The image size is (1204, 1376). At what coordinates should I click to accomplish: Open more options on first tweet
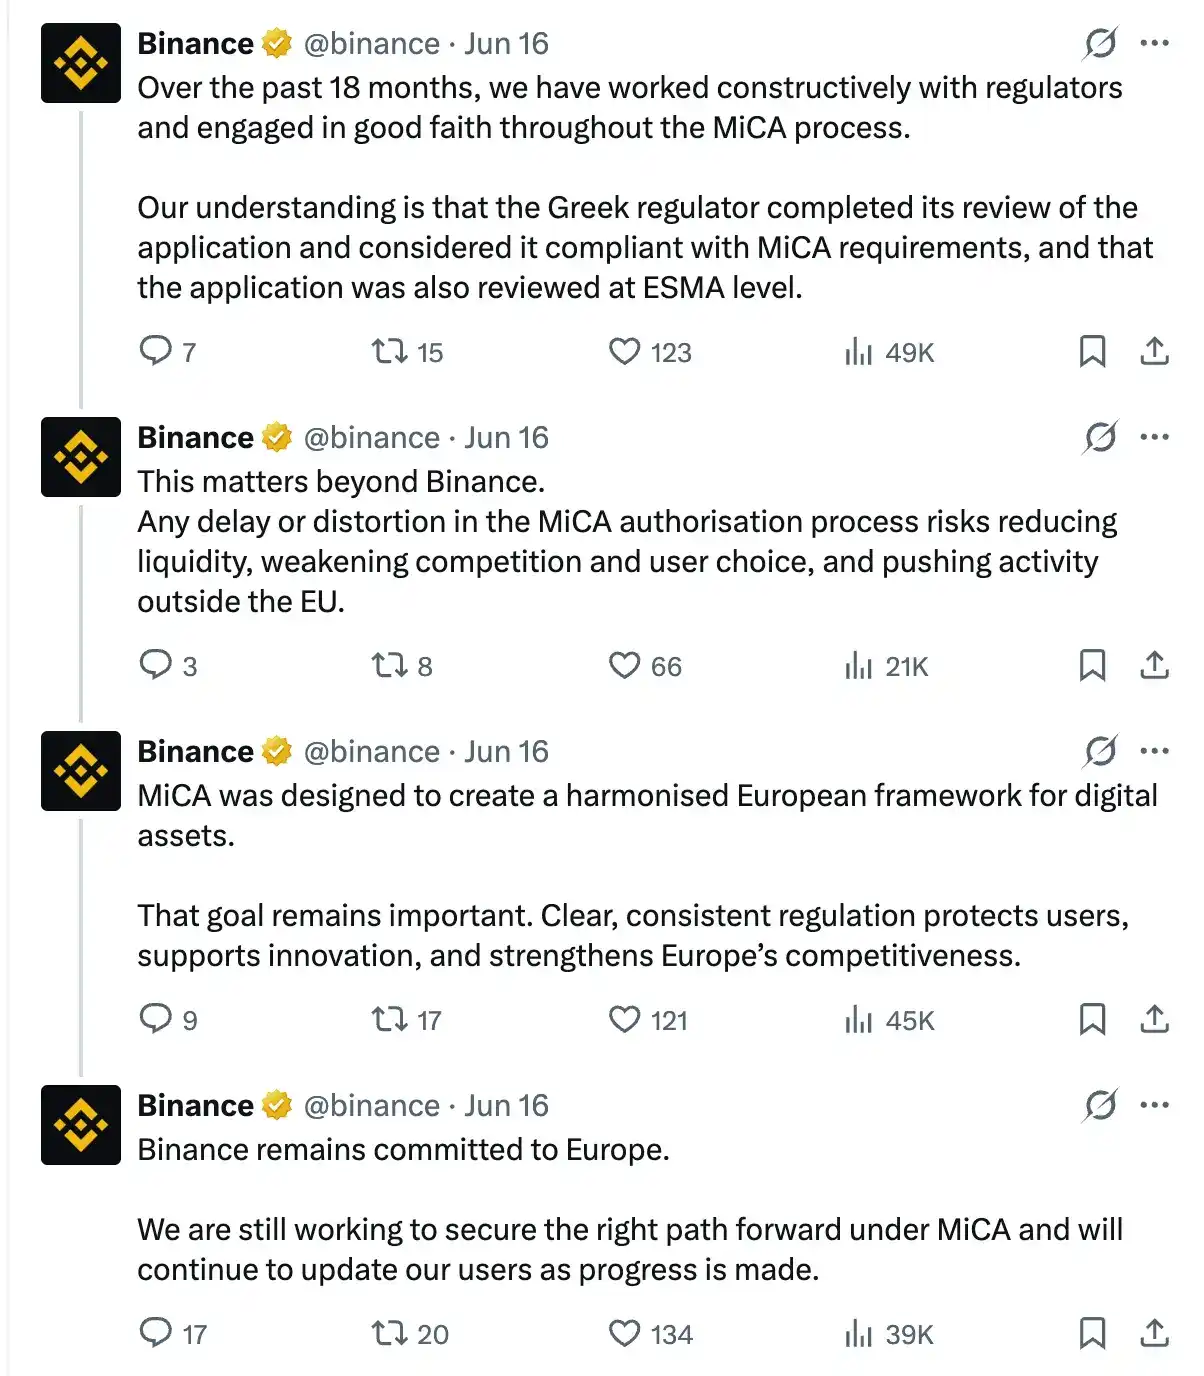pos(1155,43)
